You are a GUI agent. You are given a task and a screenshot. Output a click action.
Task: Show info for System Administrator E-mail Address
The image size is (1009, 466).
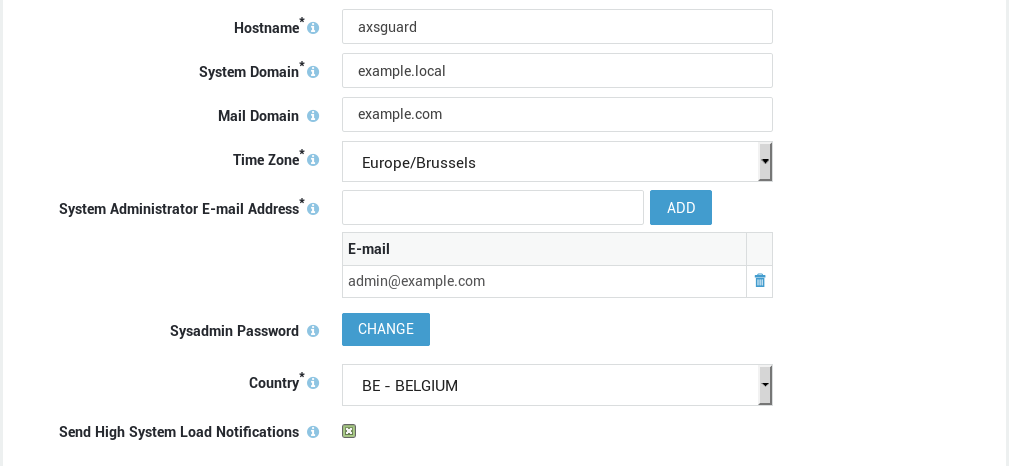[313, 209]
